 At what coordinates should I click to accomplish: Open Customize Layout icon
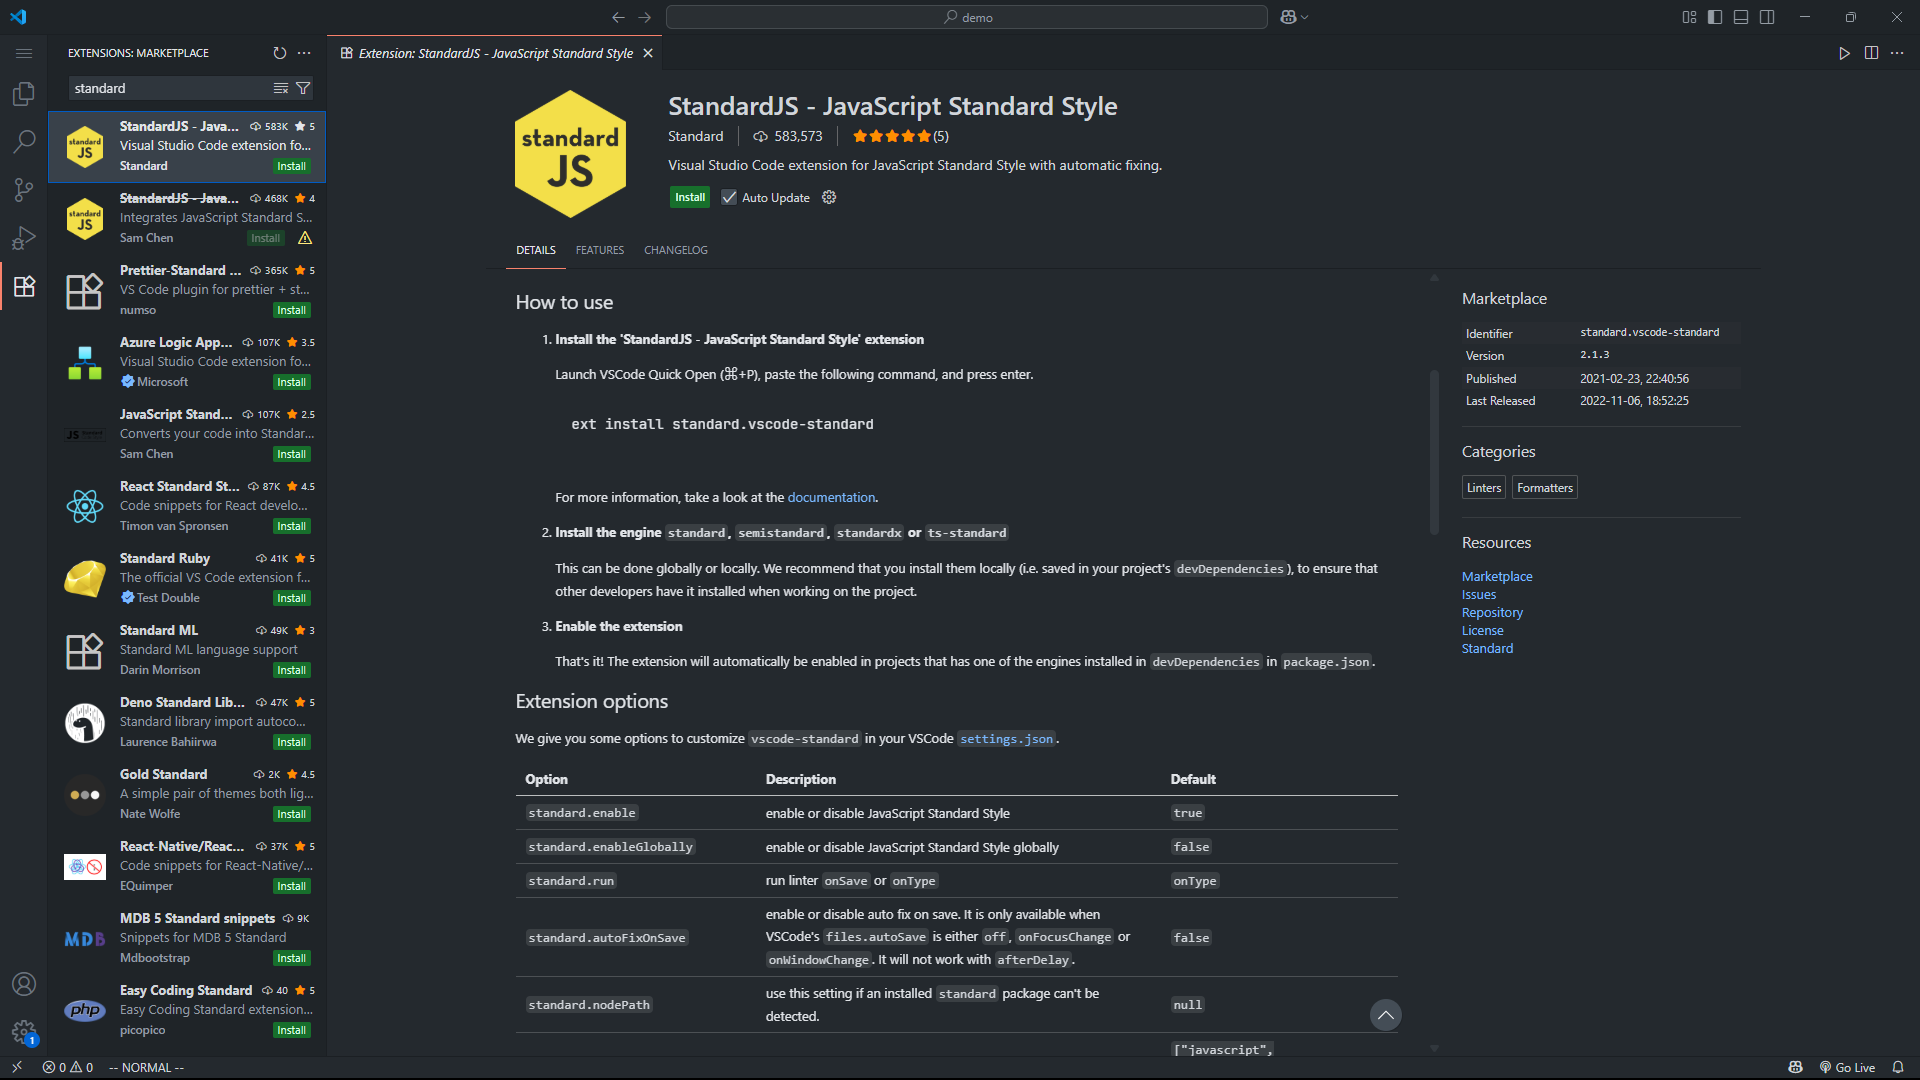pos(1689,17)
